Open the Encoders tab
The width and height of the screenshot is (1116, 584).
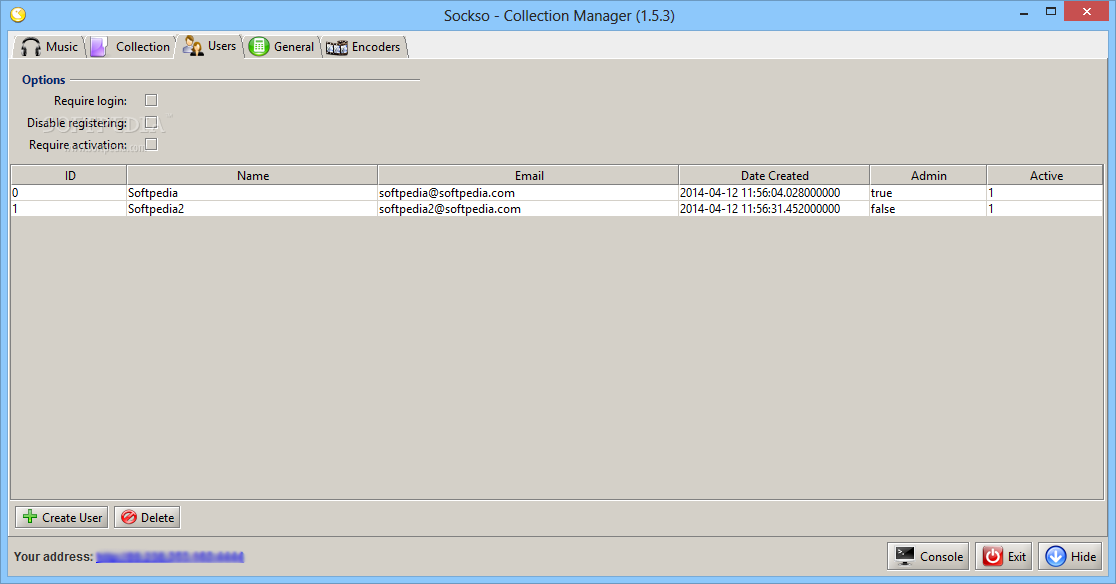pos(364,47)
